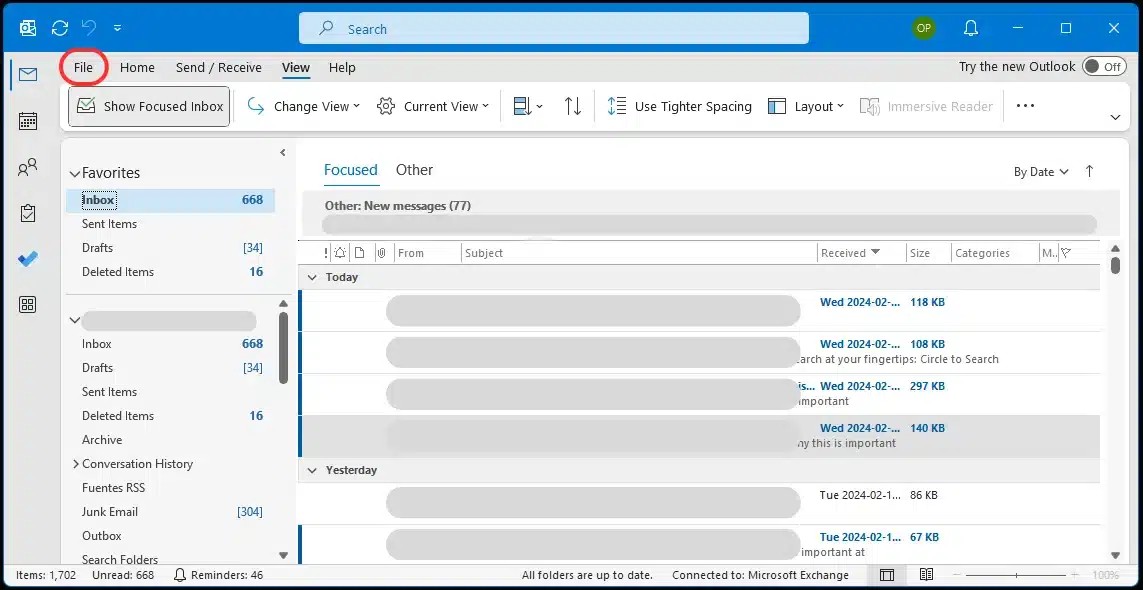Image resolution: width=1143 pixels, height=590 pixels.
Task: Click the Reminders: 46 bell in status bar
Action: pos(219,575)
